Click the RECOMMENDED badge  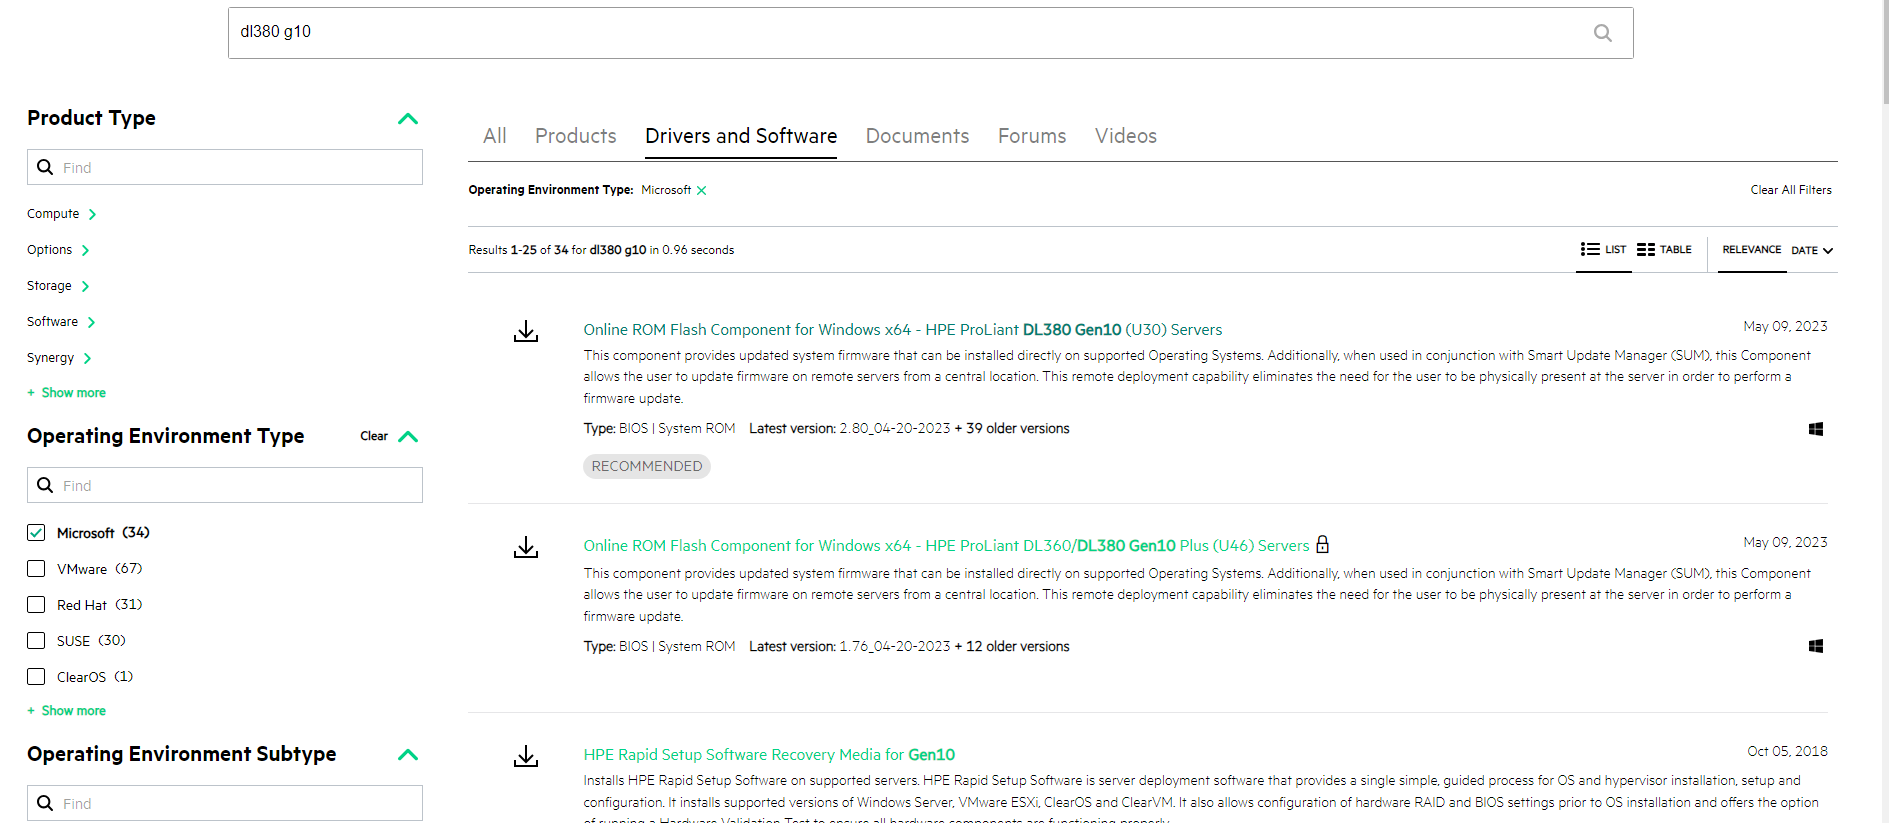click(x=647, y=466)
